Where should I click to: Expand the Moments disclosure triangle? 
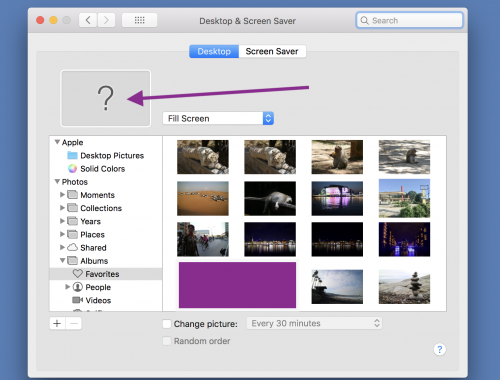tap(62, 194)
